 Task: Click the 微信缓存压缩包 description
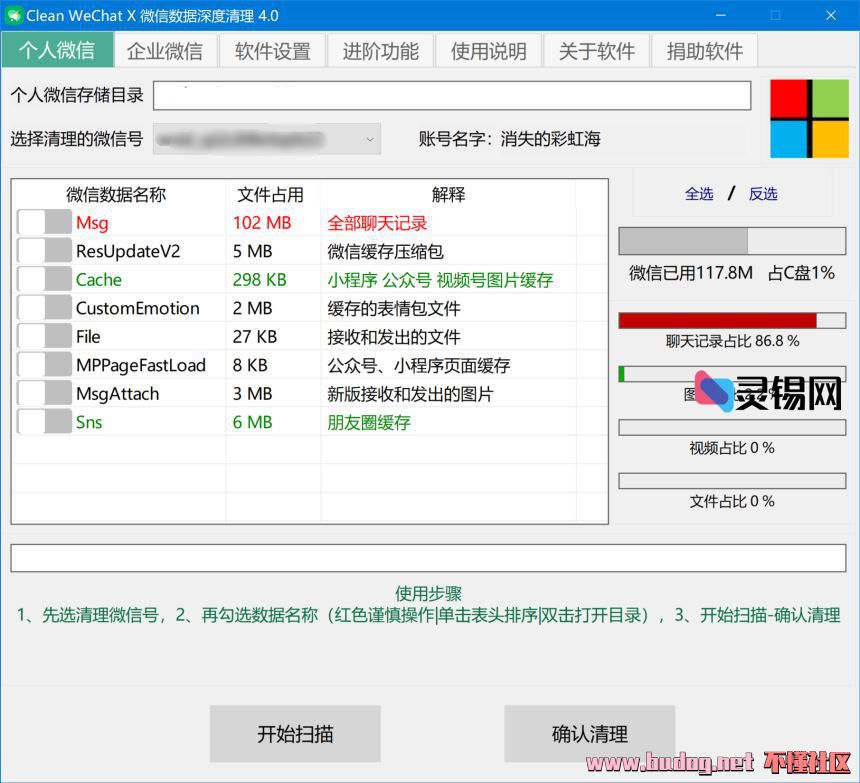pos(386,252)
